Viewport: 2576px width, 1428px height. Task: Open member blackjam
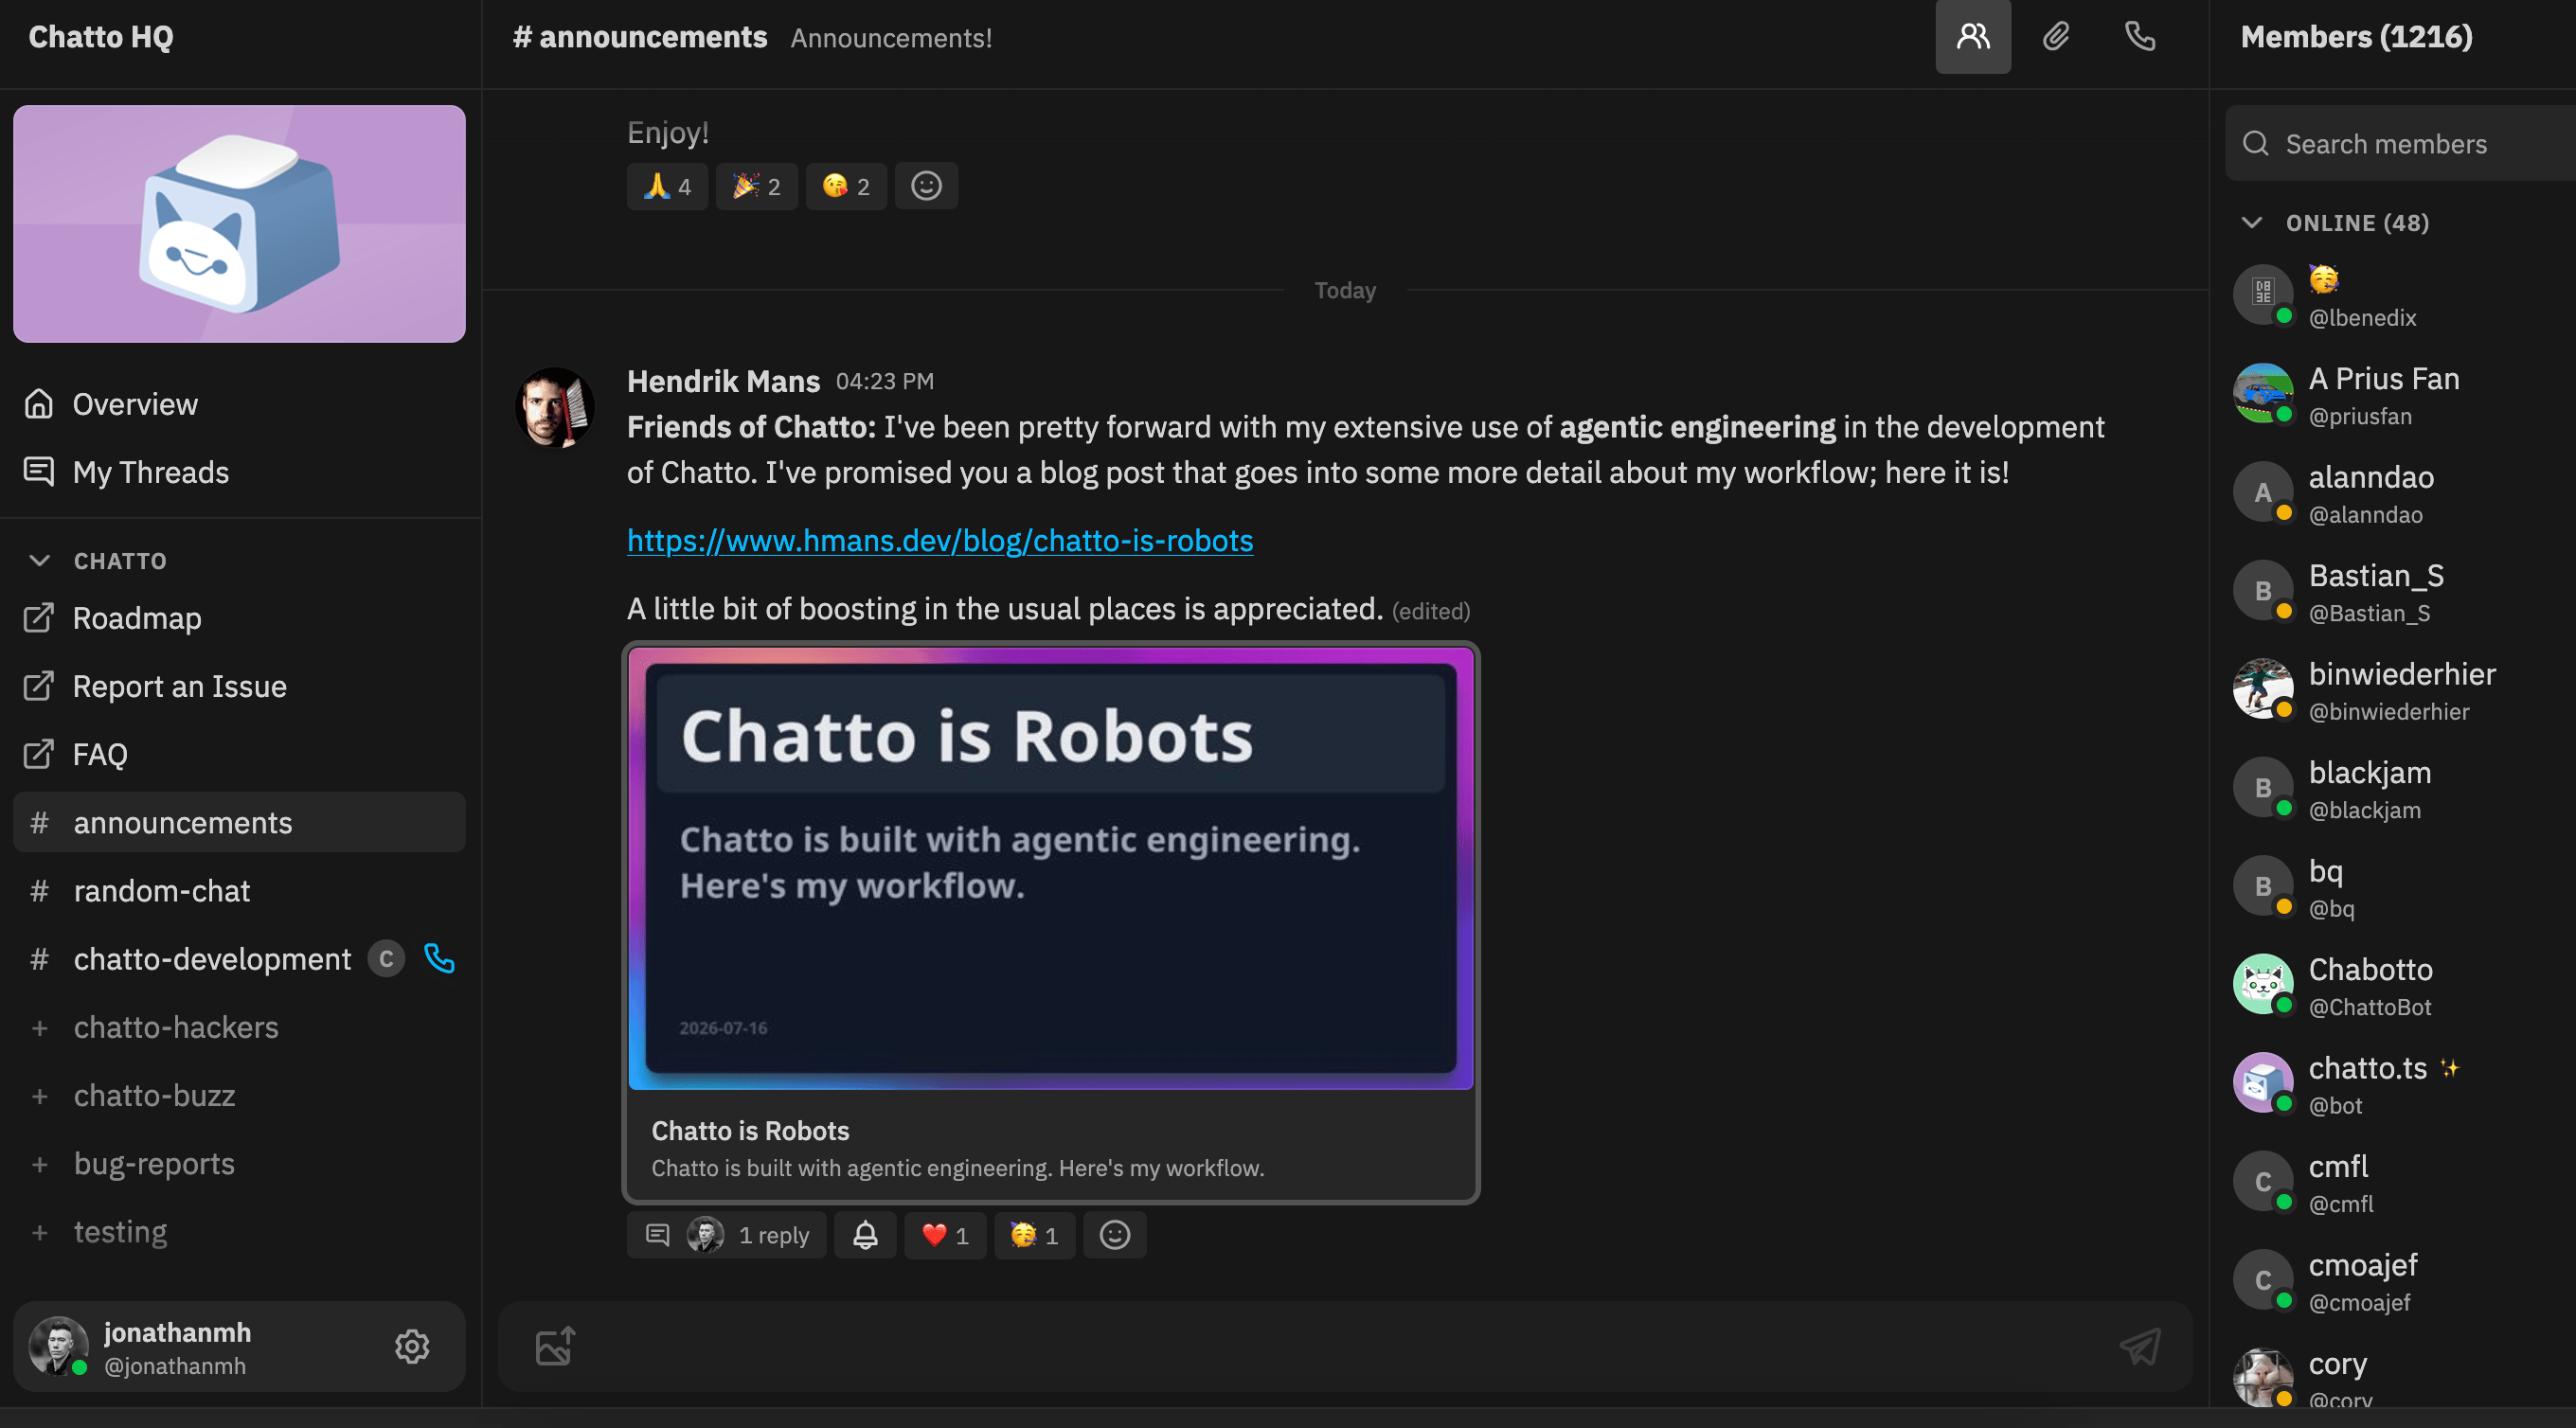[2400, 788]
